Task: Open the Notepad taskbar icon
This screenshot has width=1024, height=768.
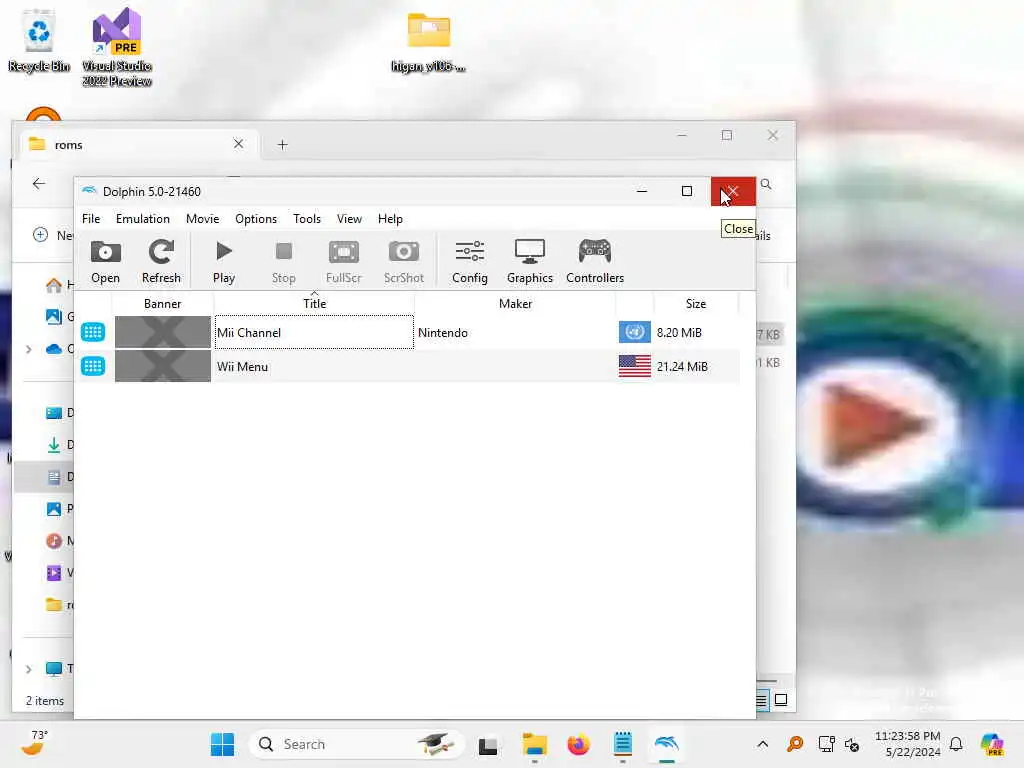Action: click(622, 744)
